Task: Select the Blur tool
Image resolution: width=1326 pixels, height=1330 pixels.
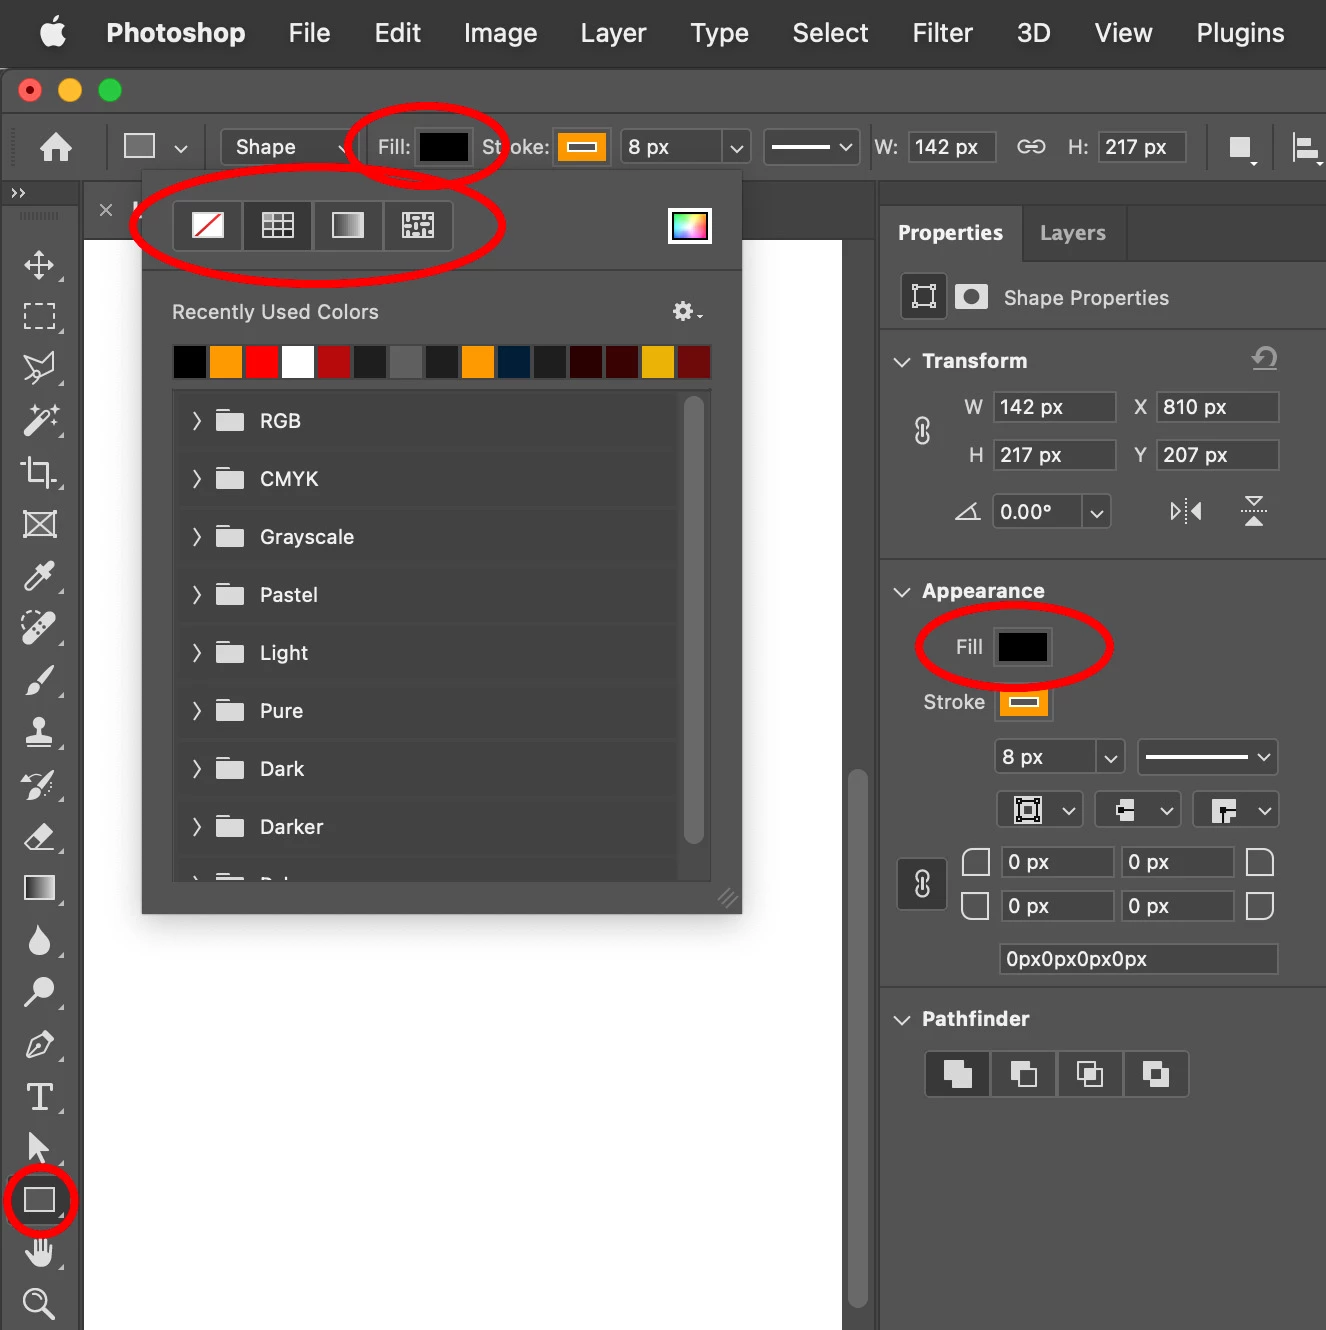Action: point(39,940)
